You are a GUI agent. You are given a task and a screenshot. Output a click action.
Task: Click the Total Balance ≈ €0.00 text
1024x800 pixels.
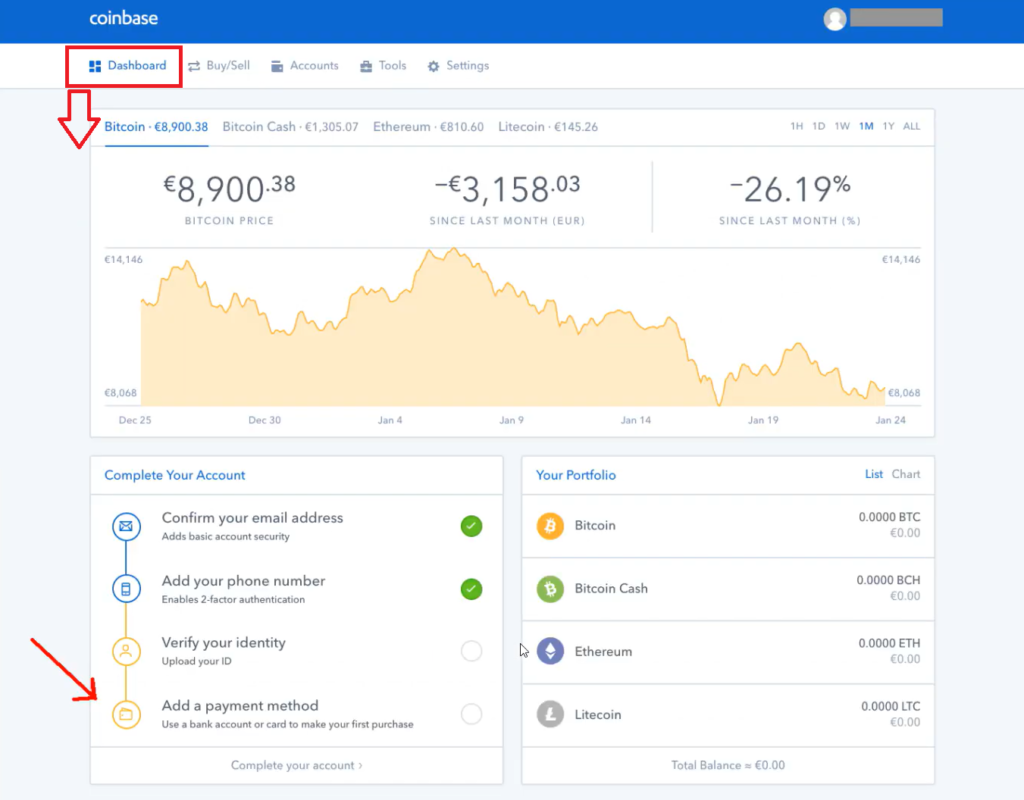(728, 765)
